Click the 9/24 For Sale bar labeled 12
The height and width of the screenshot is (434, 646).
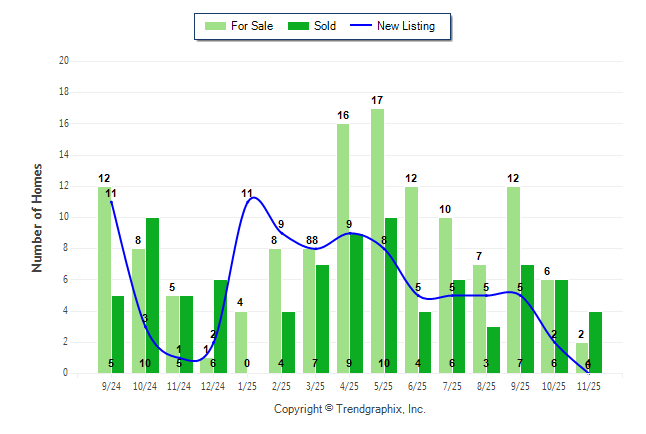[x=105, y=280]
